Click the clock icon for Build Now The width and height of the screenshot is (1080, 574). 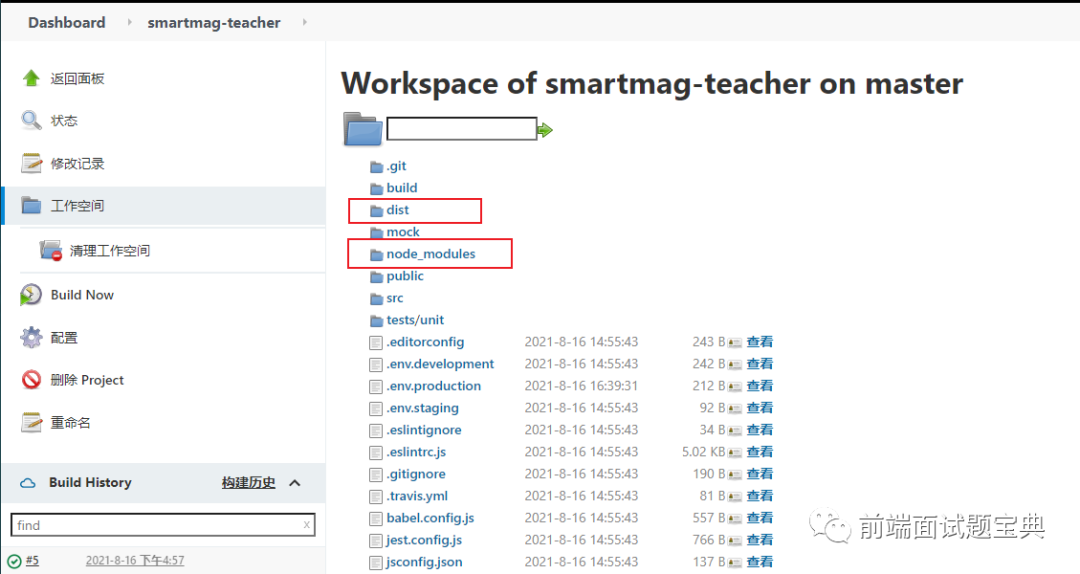31,295
